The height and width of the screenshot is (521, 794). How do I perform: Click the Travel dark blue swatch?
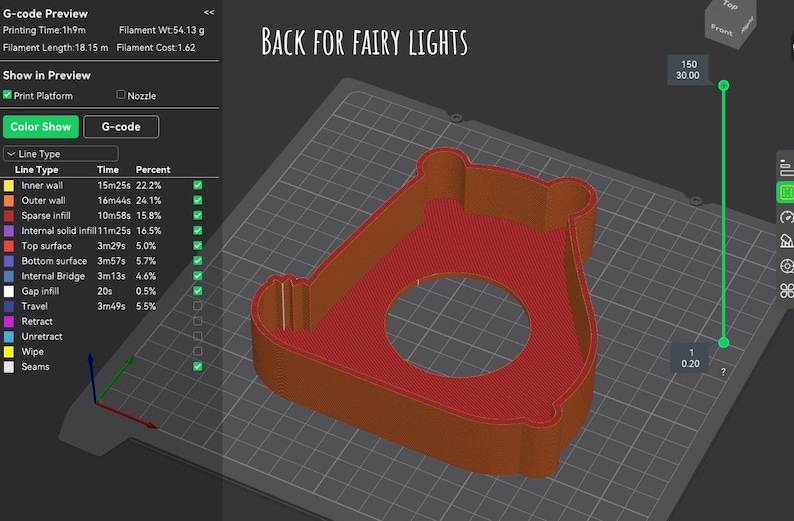[9, 306]
